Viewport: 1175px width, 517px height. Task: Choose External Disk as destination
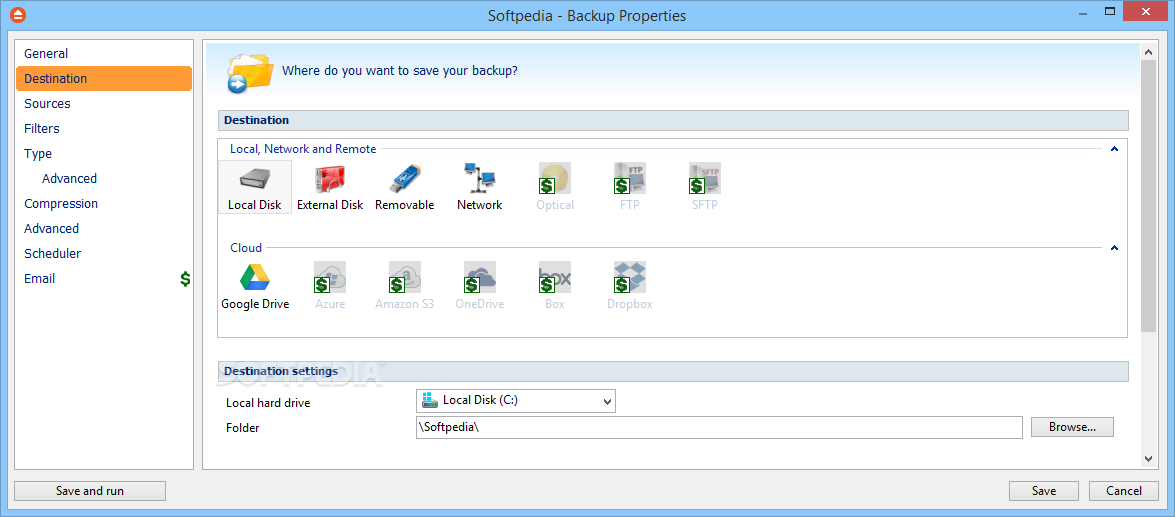tap(330, 187)
